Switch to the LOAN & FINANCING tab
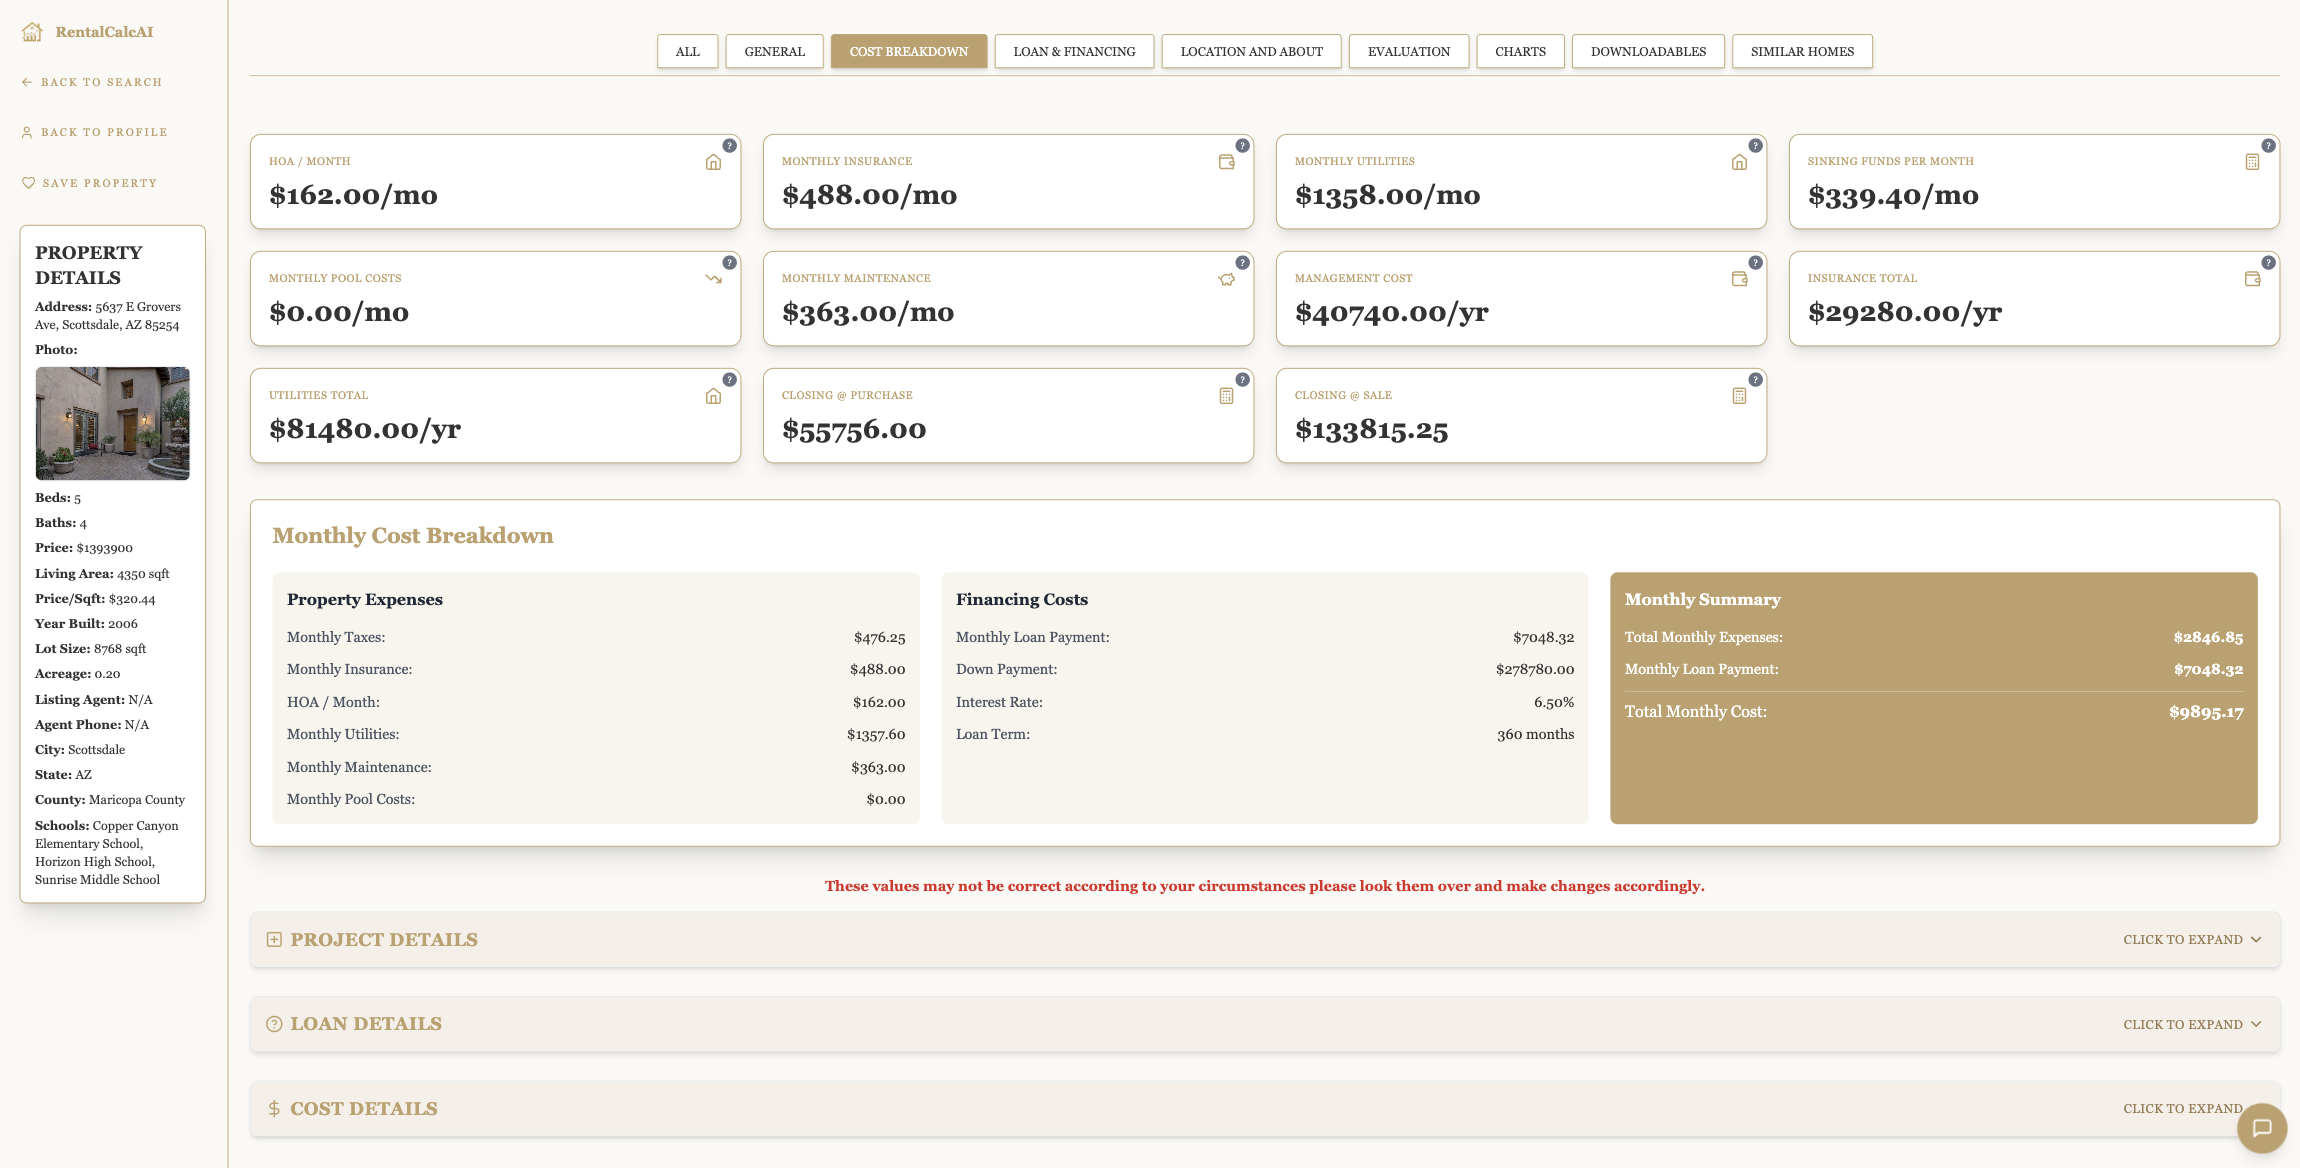2300x1168 pixels. (x=1074, y=50)
